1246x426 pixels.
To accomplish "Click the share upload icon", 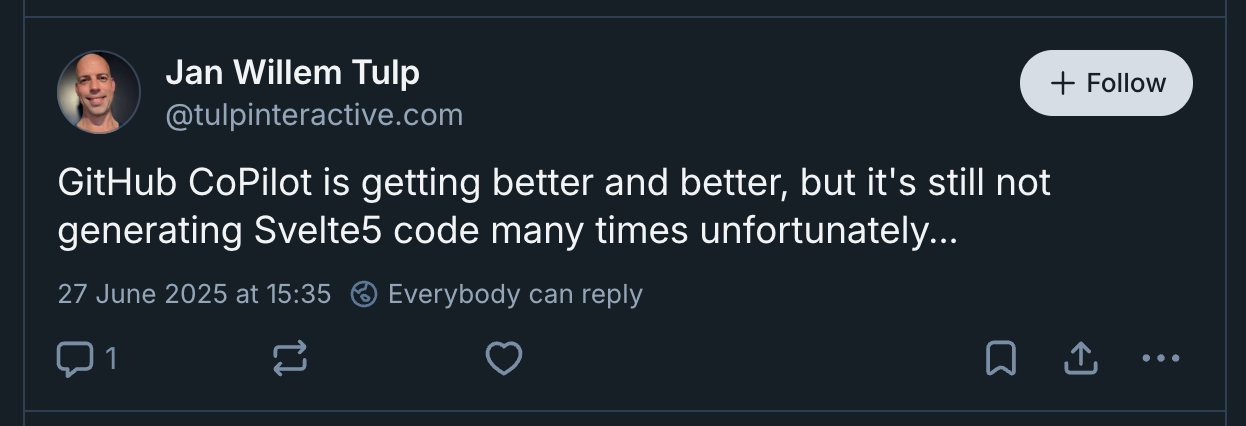I will (x=1081, y=359).
